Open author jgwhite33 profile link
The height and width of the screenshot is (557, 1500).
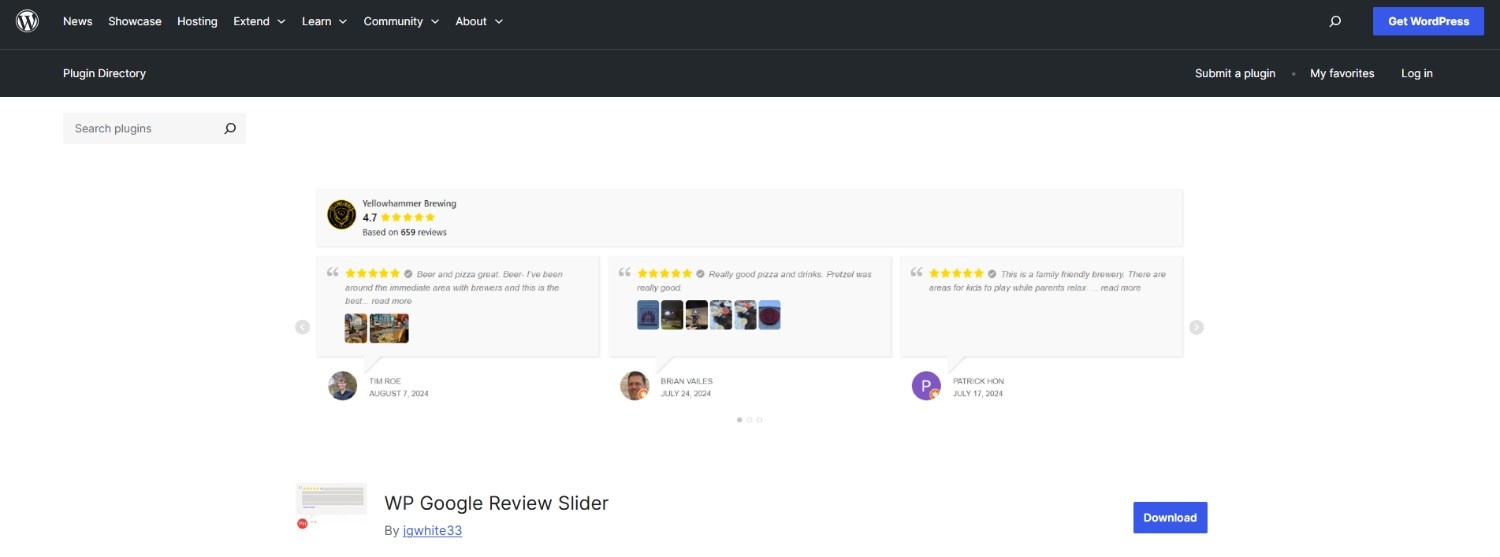tap(432, 531)
